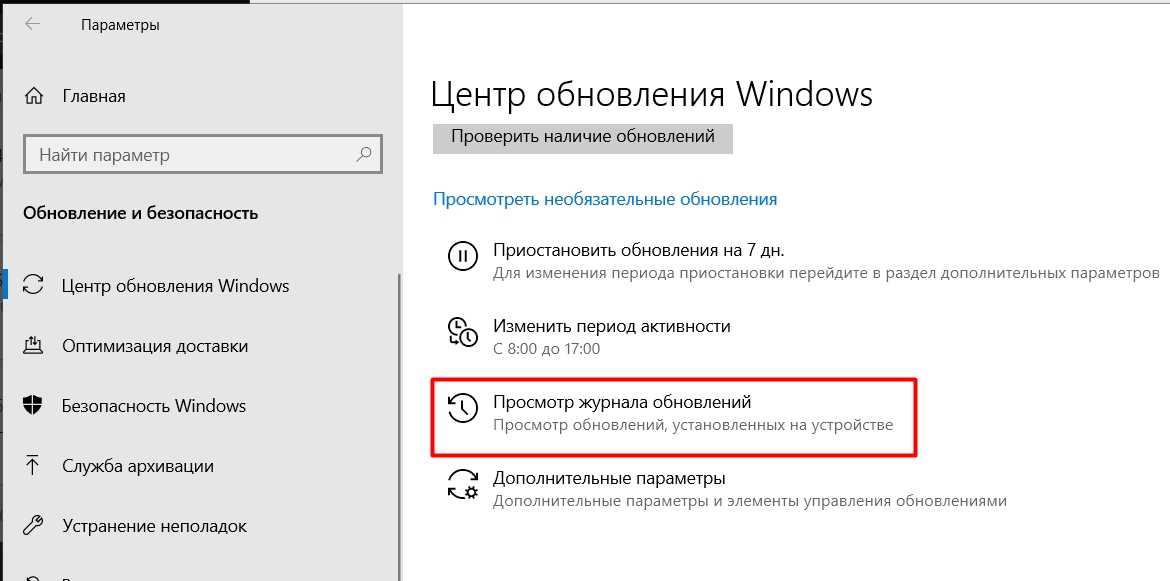Click the pause icon for Приостановить обновления
1170x581 pixels.
click(x=462, y=257)
